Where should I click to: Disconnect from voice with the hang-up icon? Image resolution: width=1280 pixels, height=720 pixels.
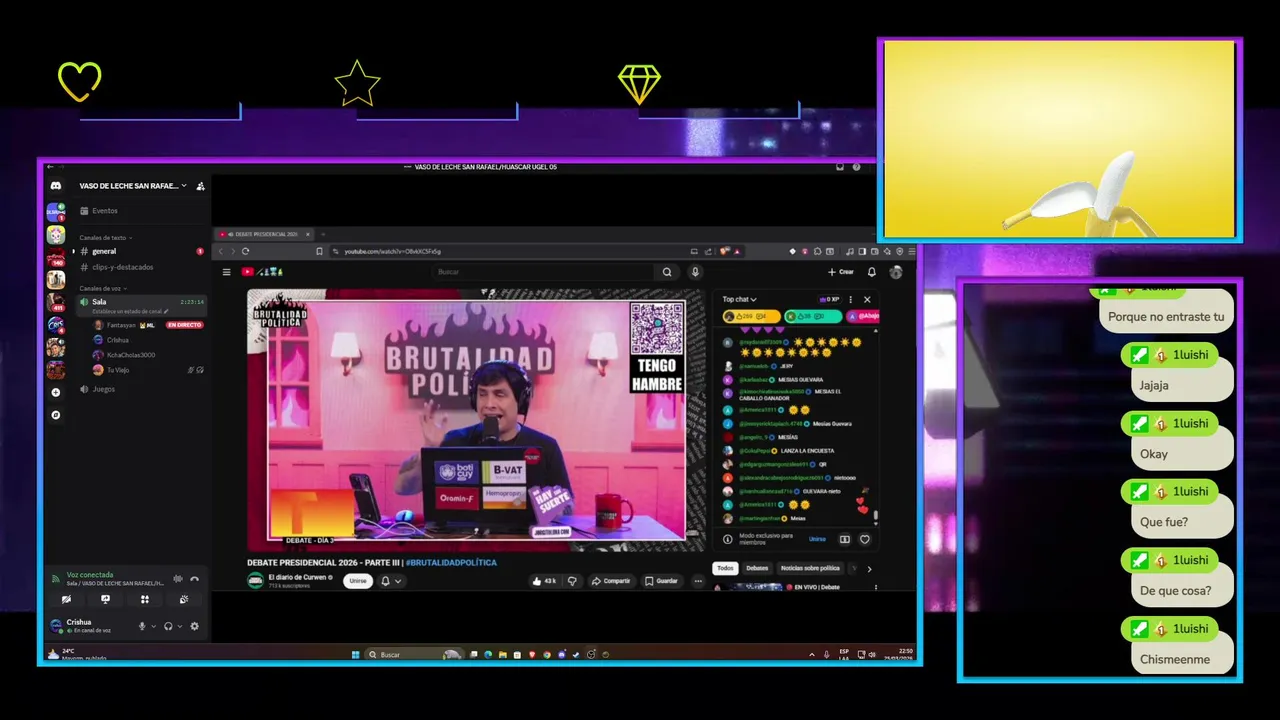[x=195, y=579]
